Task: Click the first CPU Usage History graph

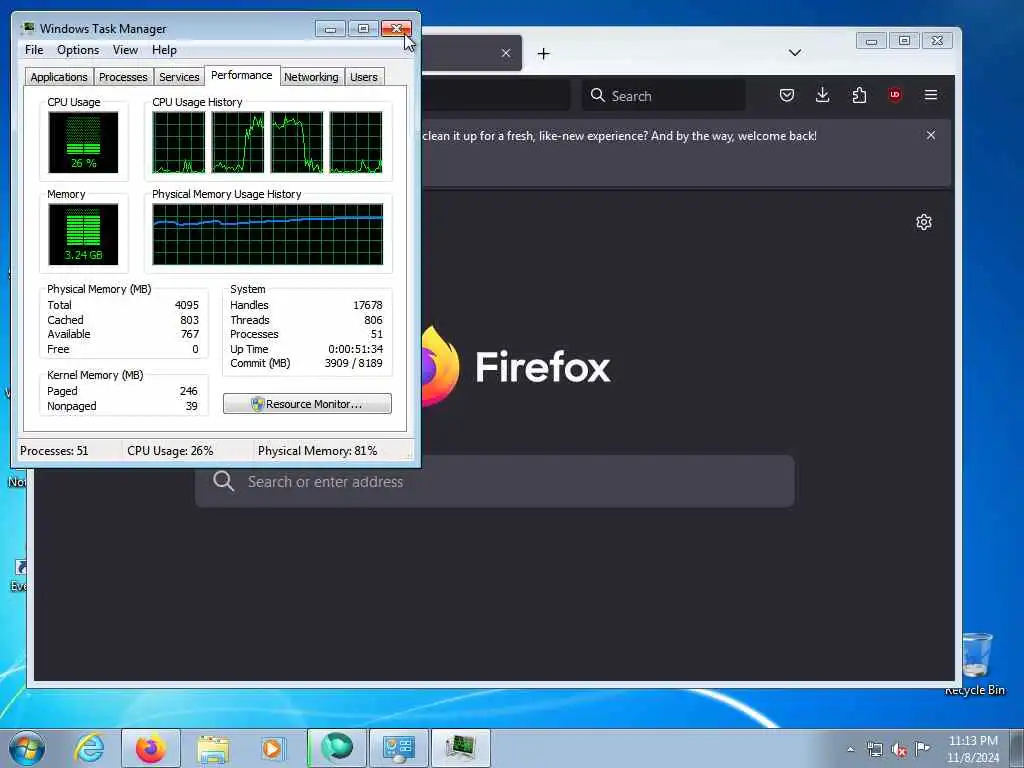Action: tap(178, 142)
